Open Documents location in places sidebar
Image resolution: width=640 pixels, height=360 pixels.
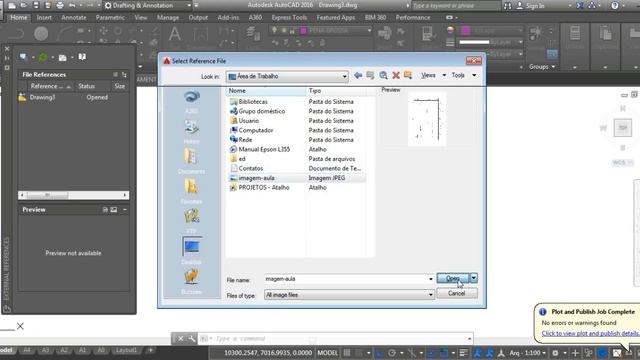[x=191, y=162]
